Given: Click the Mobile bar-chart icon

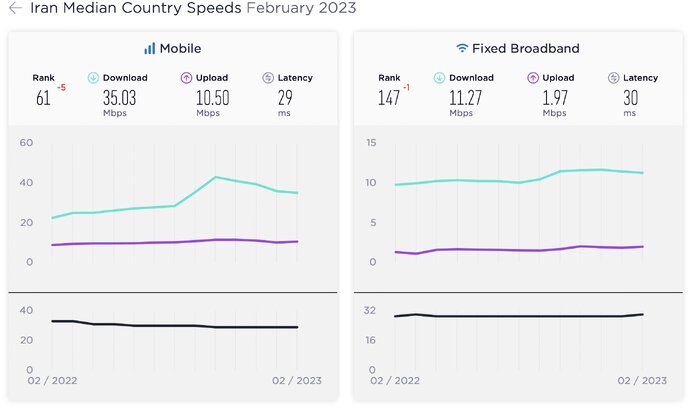Looking at the screenshot, I should 149,48.
